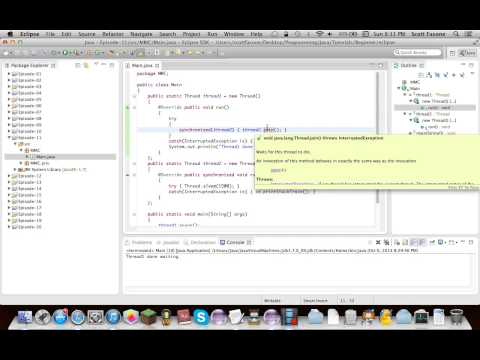Fold the thread1 declaration using the margin toggle
480x360 pixels.
point(134,96)
